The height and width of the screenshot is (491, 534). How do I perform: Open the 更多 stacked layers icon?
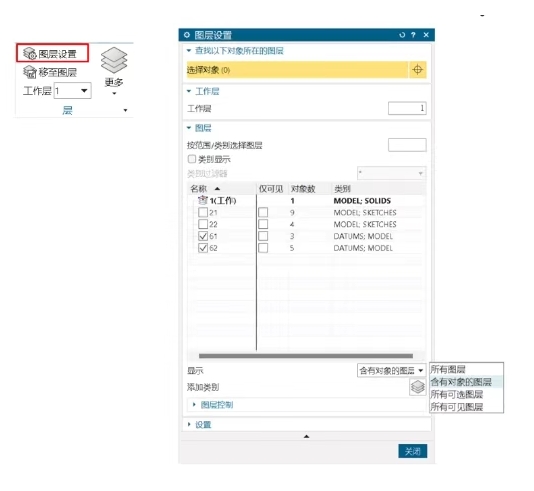[x=114, y=60]
